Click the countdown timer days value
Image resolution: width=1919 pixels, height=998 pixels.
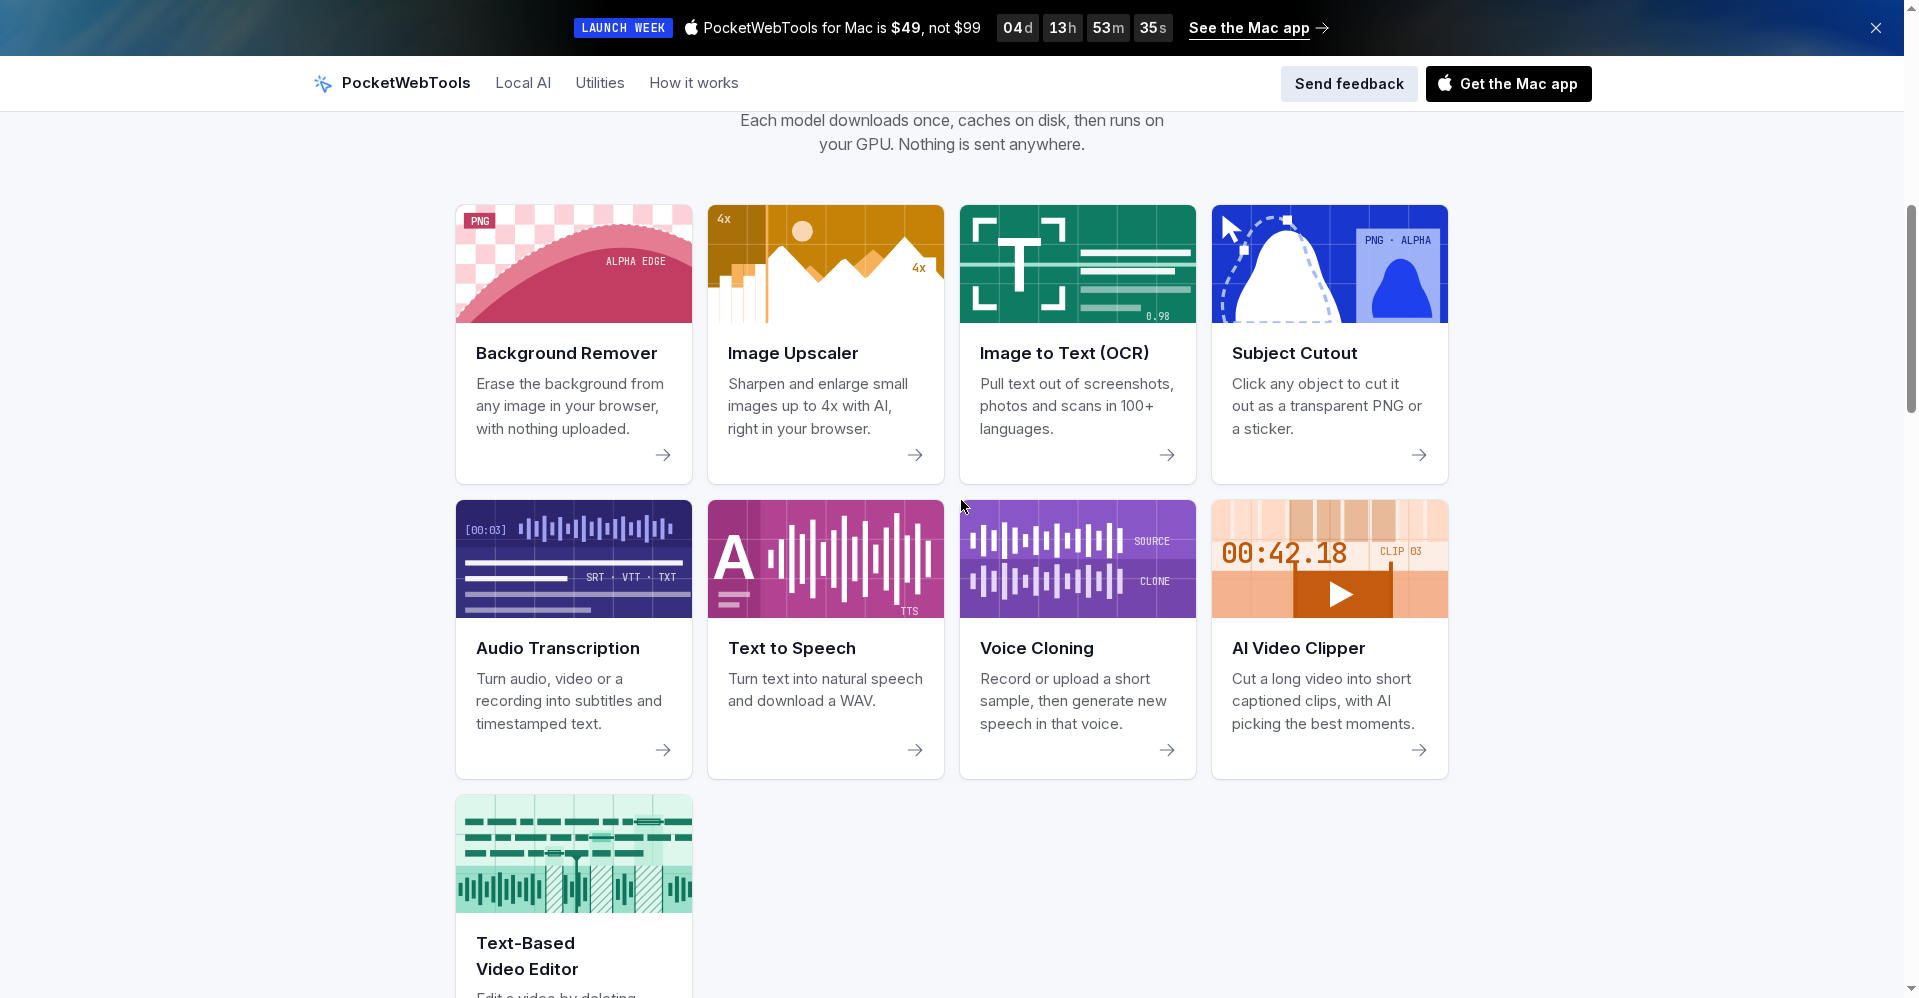point(1017,28)
